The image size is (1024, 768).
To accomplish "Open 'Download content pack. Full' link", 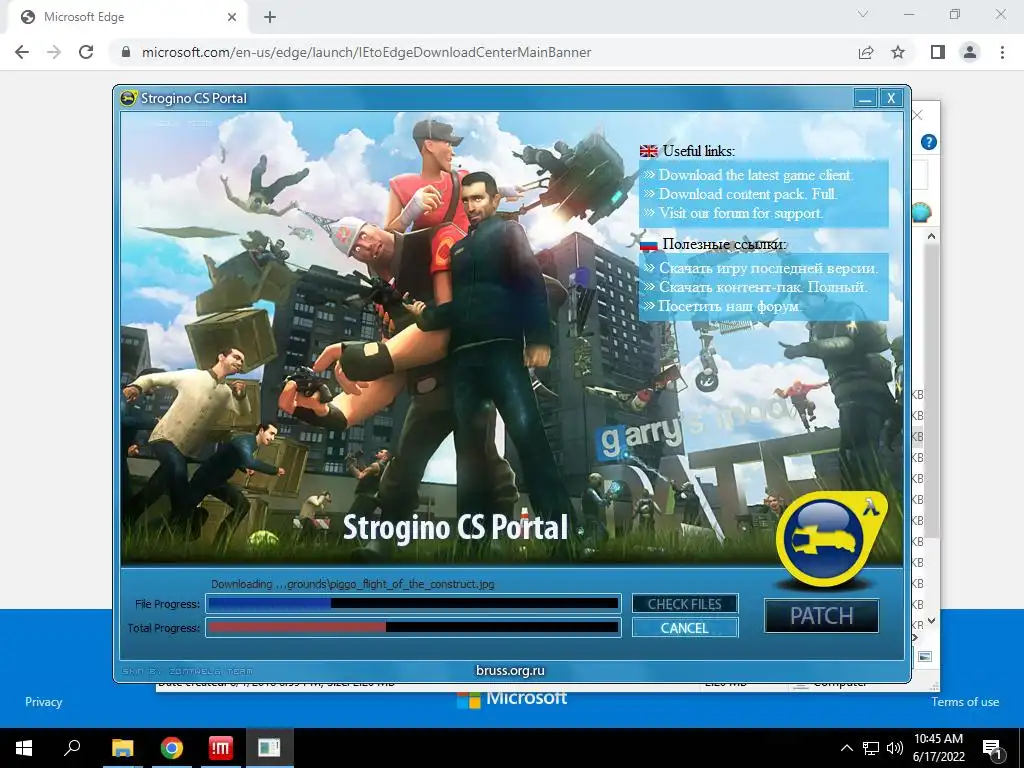I will [747, 193].
